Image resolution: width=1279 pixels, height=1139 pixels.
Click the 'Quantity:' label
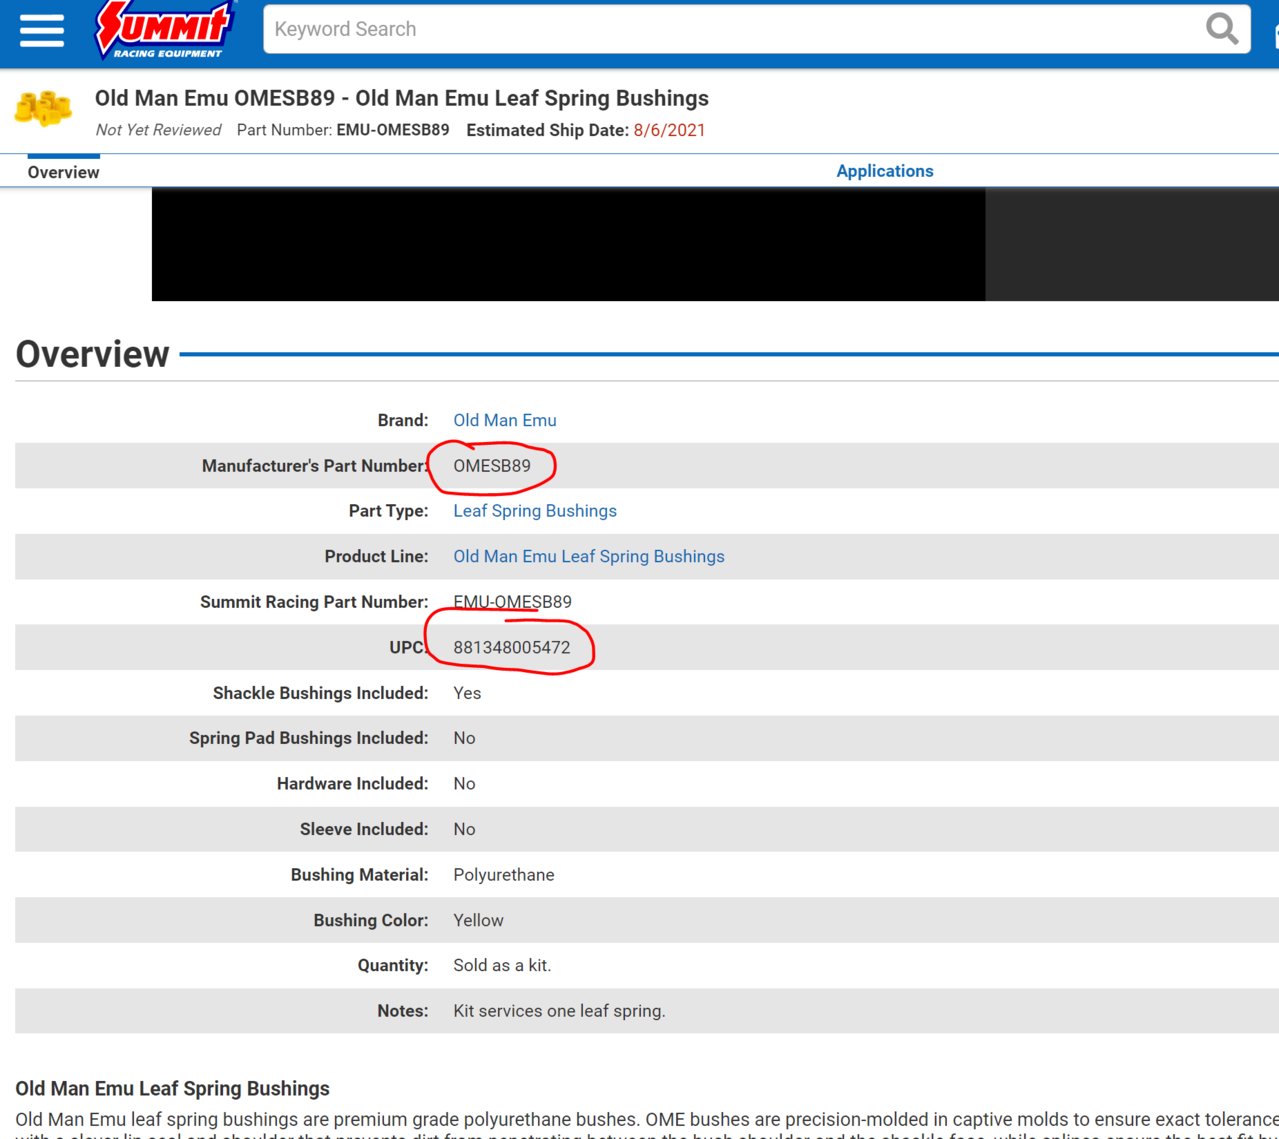tap(393, 965)
